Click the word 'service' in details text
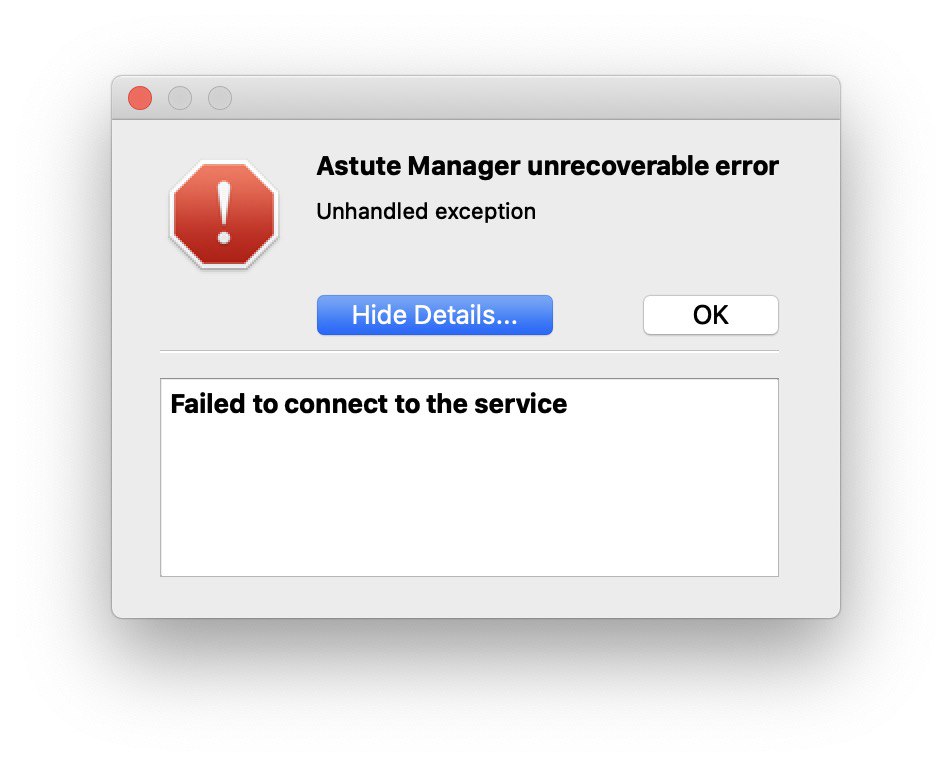The height and width of the screenshot is (766, 952). click(520, 404)
